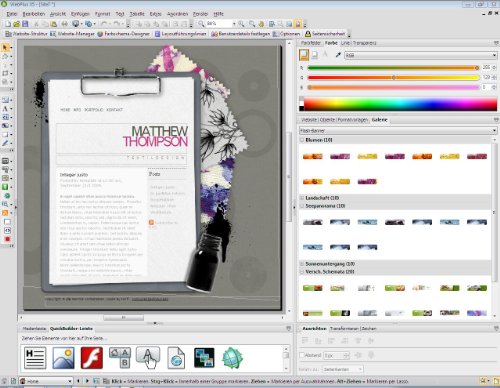Click the rainbow color spectrum bar
The height and width of the screenshot is (388, 500).
pyautogui.click(x=400, y=104)
